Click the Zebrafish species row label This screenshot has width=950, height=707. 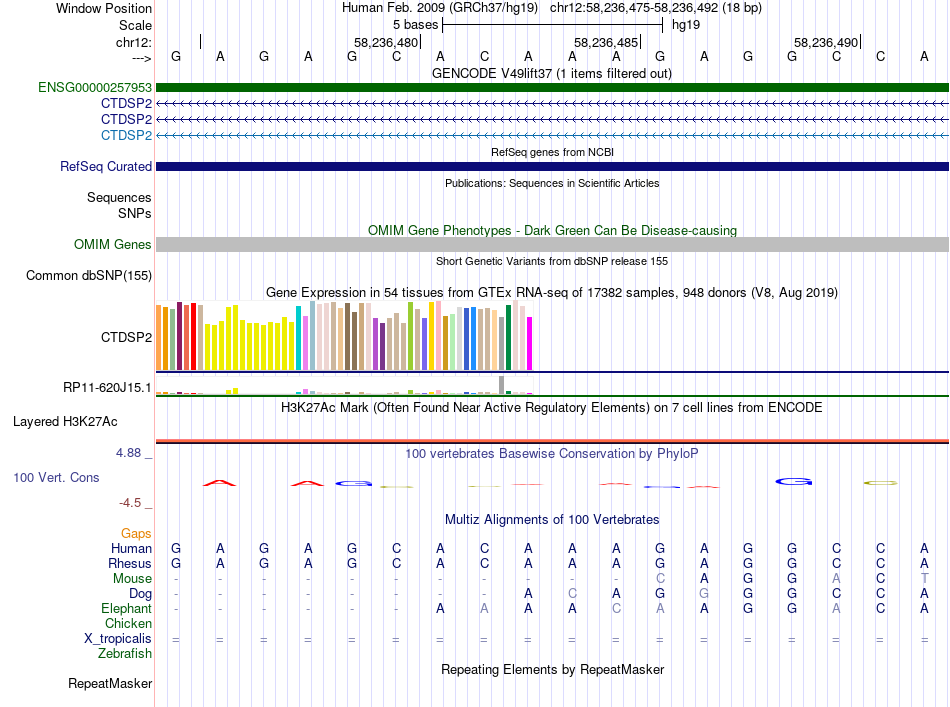[x=125, y=654]
